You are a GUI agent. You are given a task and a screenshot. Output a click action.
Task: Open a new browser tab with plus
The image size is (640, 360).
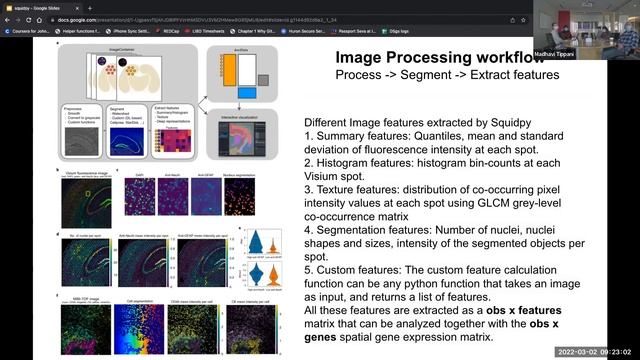click(90, 8)
